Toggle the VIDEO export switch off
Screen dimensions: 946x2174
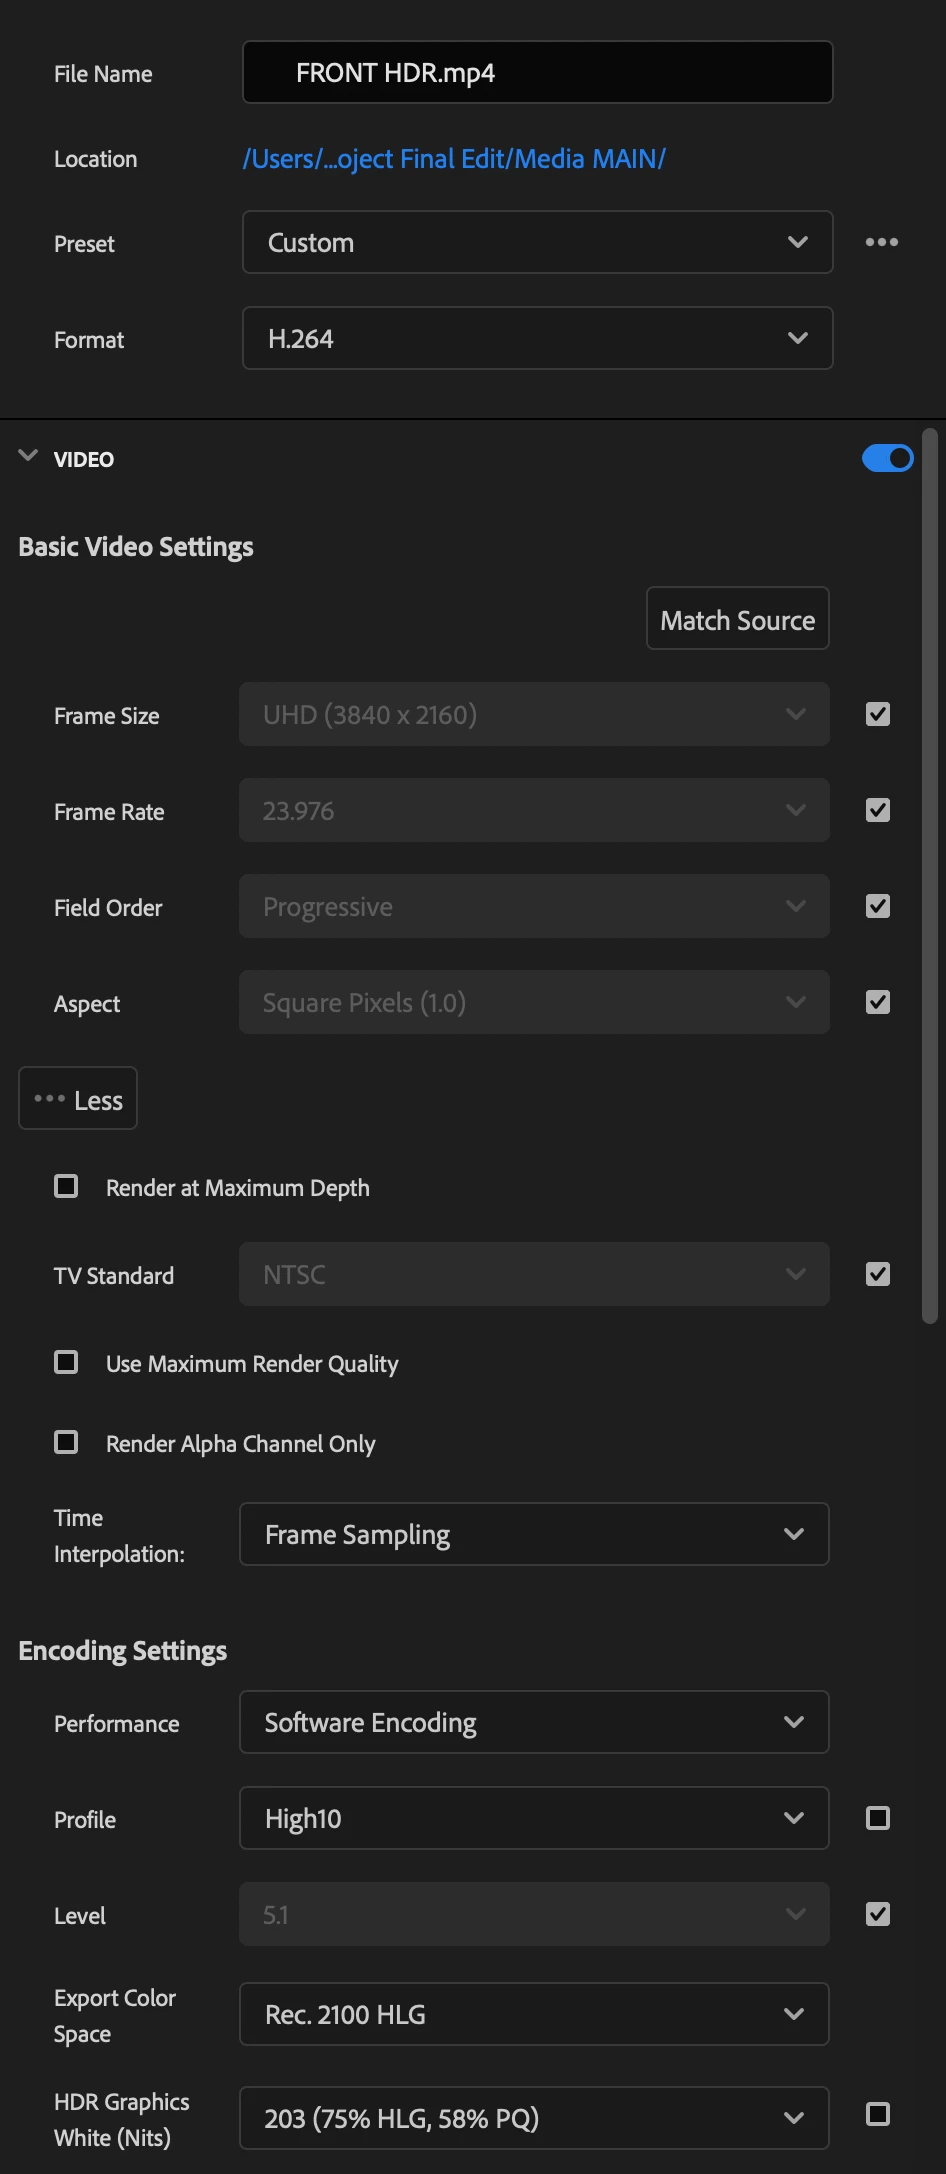[887, 458]
